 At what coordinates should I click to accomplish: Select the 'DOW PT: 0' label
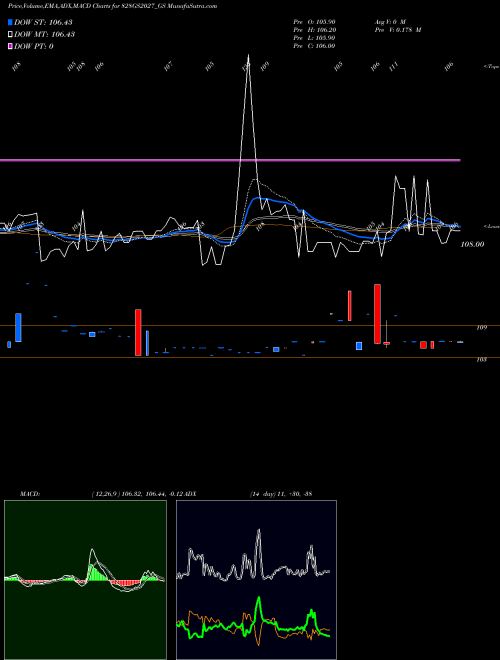pos(34,46)
